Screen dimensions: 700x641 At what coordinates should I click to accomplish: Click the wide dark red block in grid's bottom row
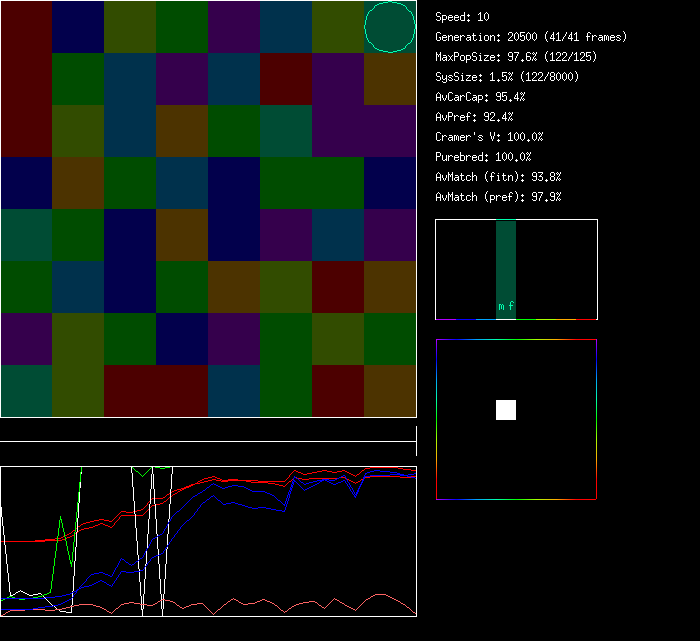pos(156,391)
